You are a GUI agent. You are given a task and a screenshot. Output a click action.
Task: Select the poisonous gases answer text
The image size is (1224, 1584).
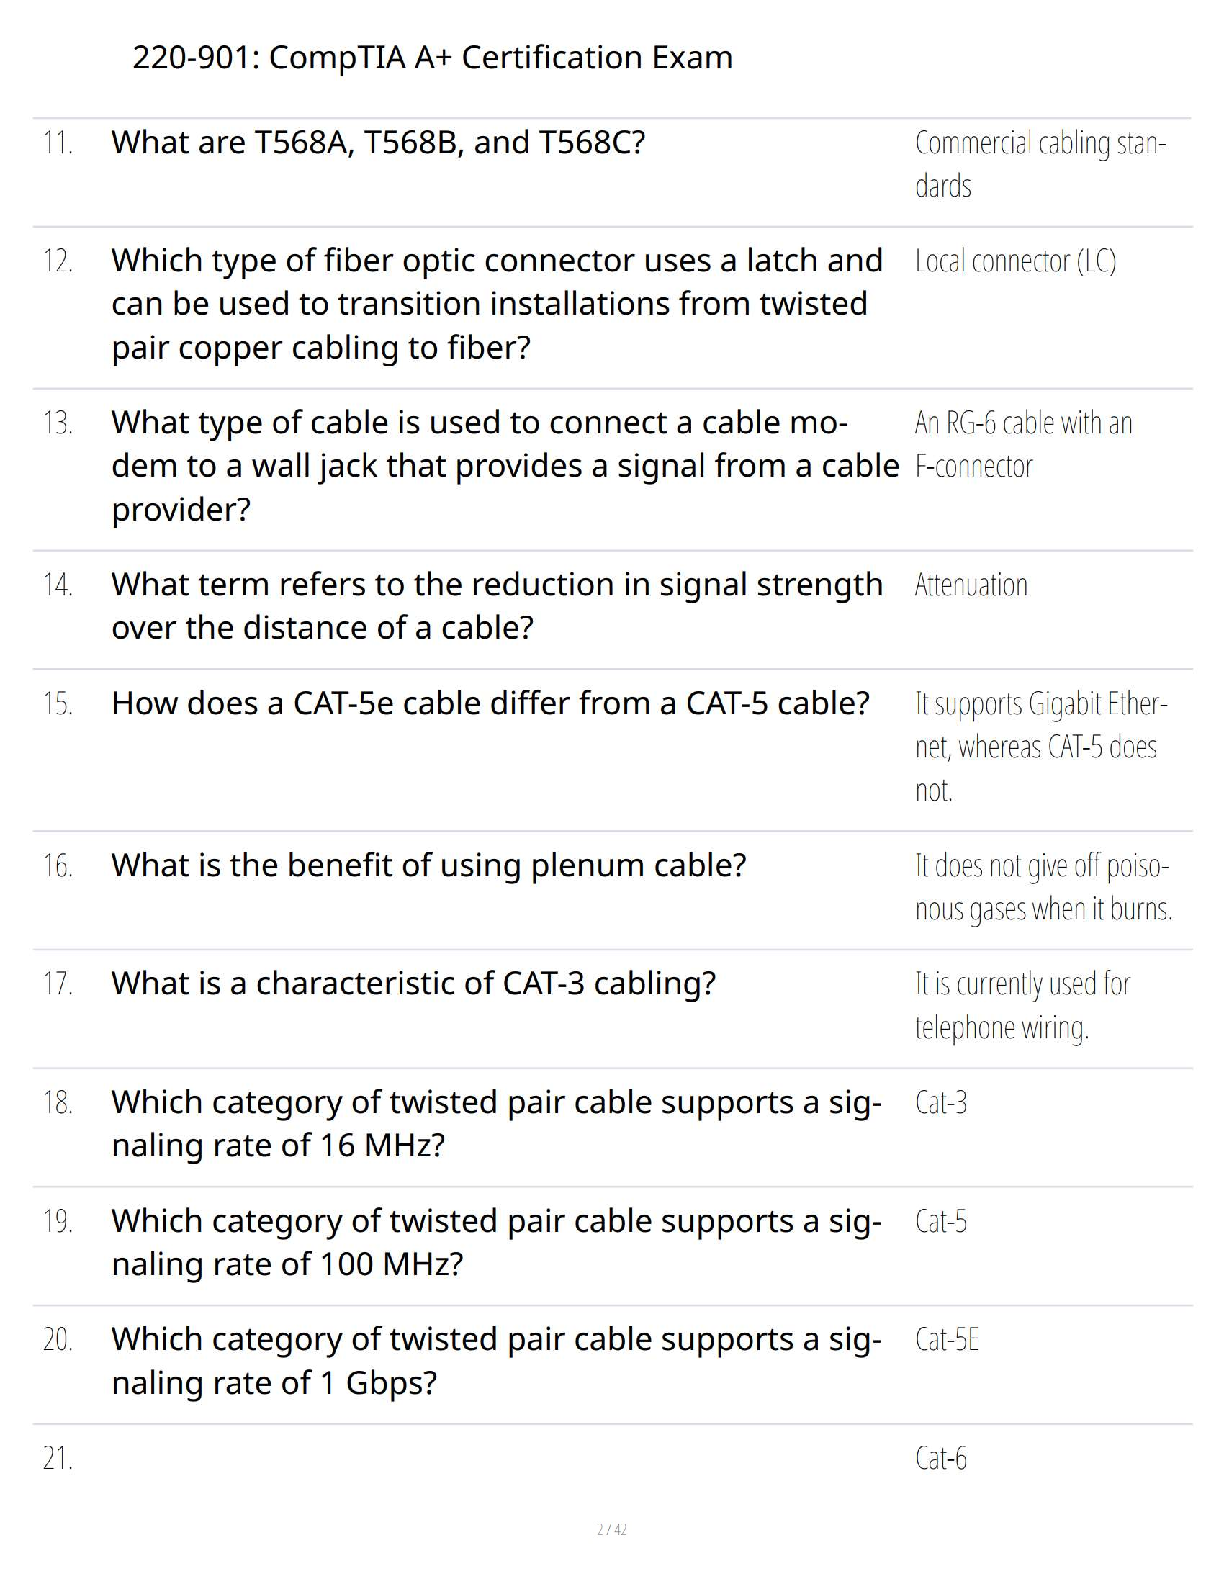1042,887
